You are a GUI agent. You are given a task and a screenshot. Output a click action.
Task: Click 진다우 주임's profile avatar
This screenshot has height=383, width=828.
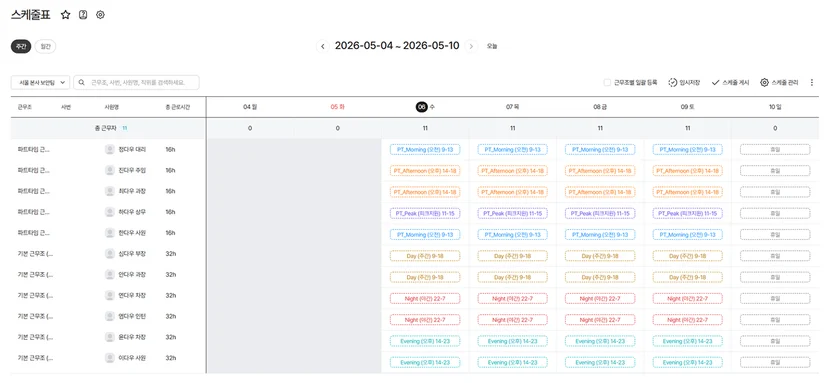[110, 170]
